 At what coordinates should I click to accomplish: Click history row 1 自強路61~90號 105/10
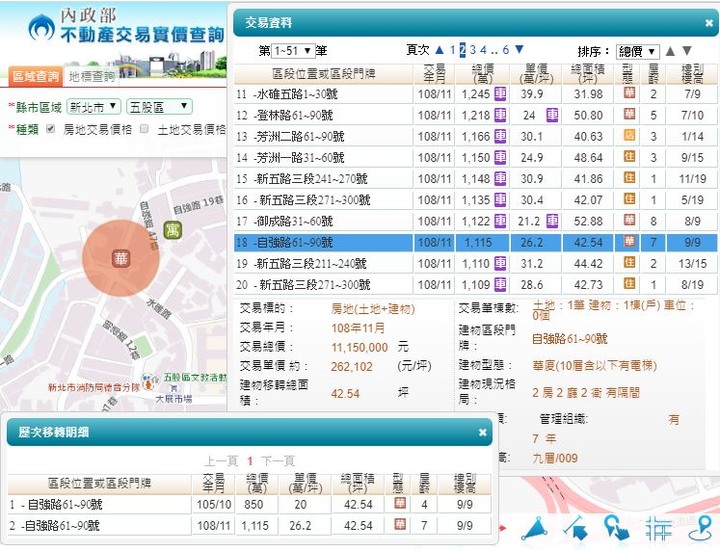(x=249, y=504)
